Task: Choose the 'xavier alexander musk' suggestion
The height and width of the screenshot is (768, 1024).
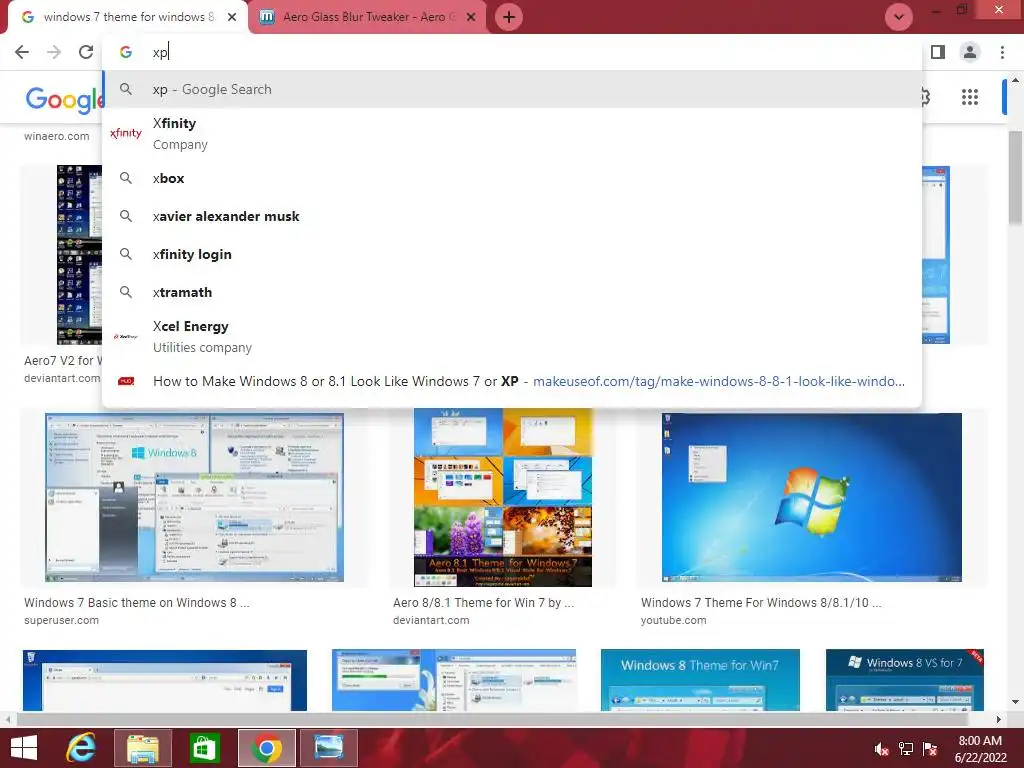Action: click(x=513, y=216)
